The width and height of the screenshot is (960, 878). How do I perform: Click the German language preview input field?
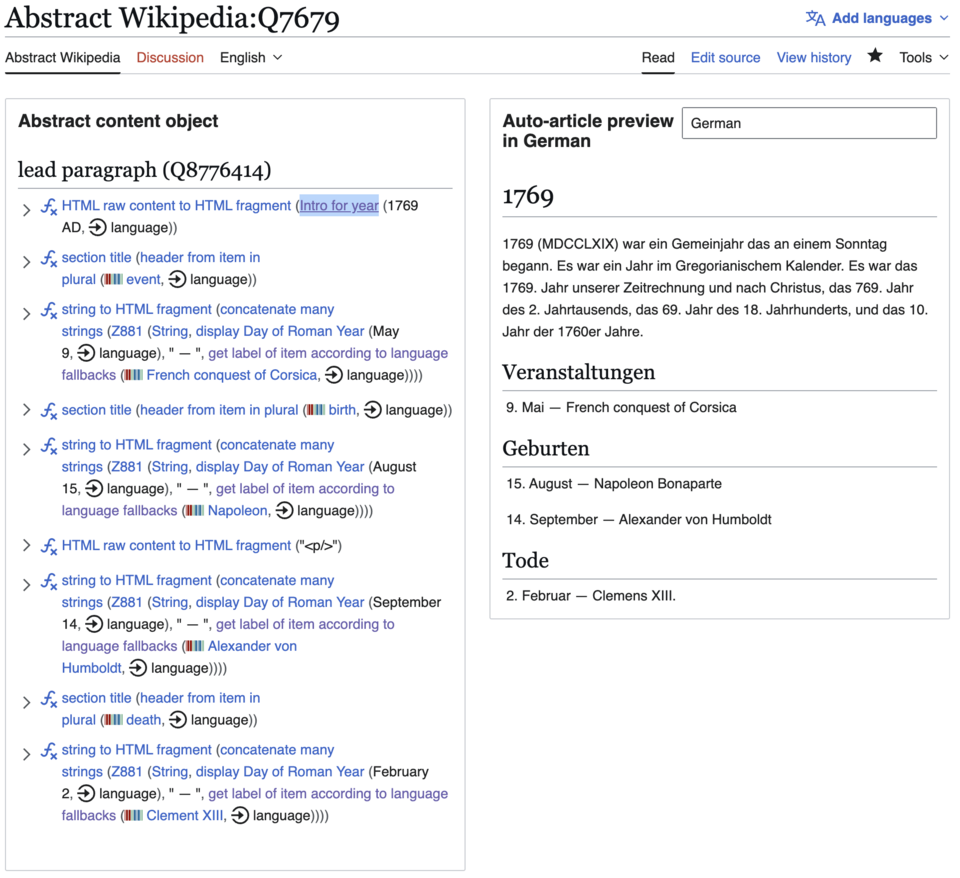[x=808, y=123]
